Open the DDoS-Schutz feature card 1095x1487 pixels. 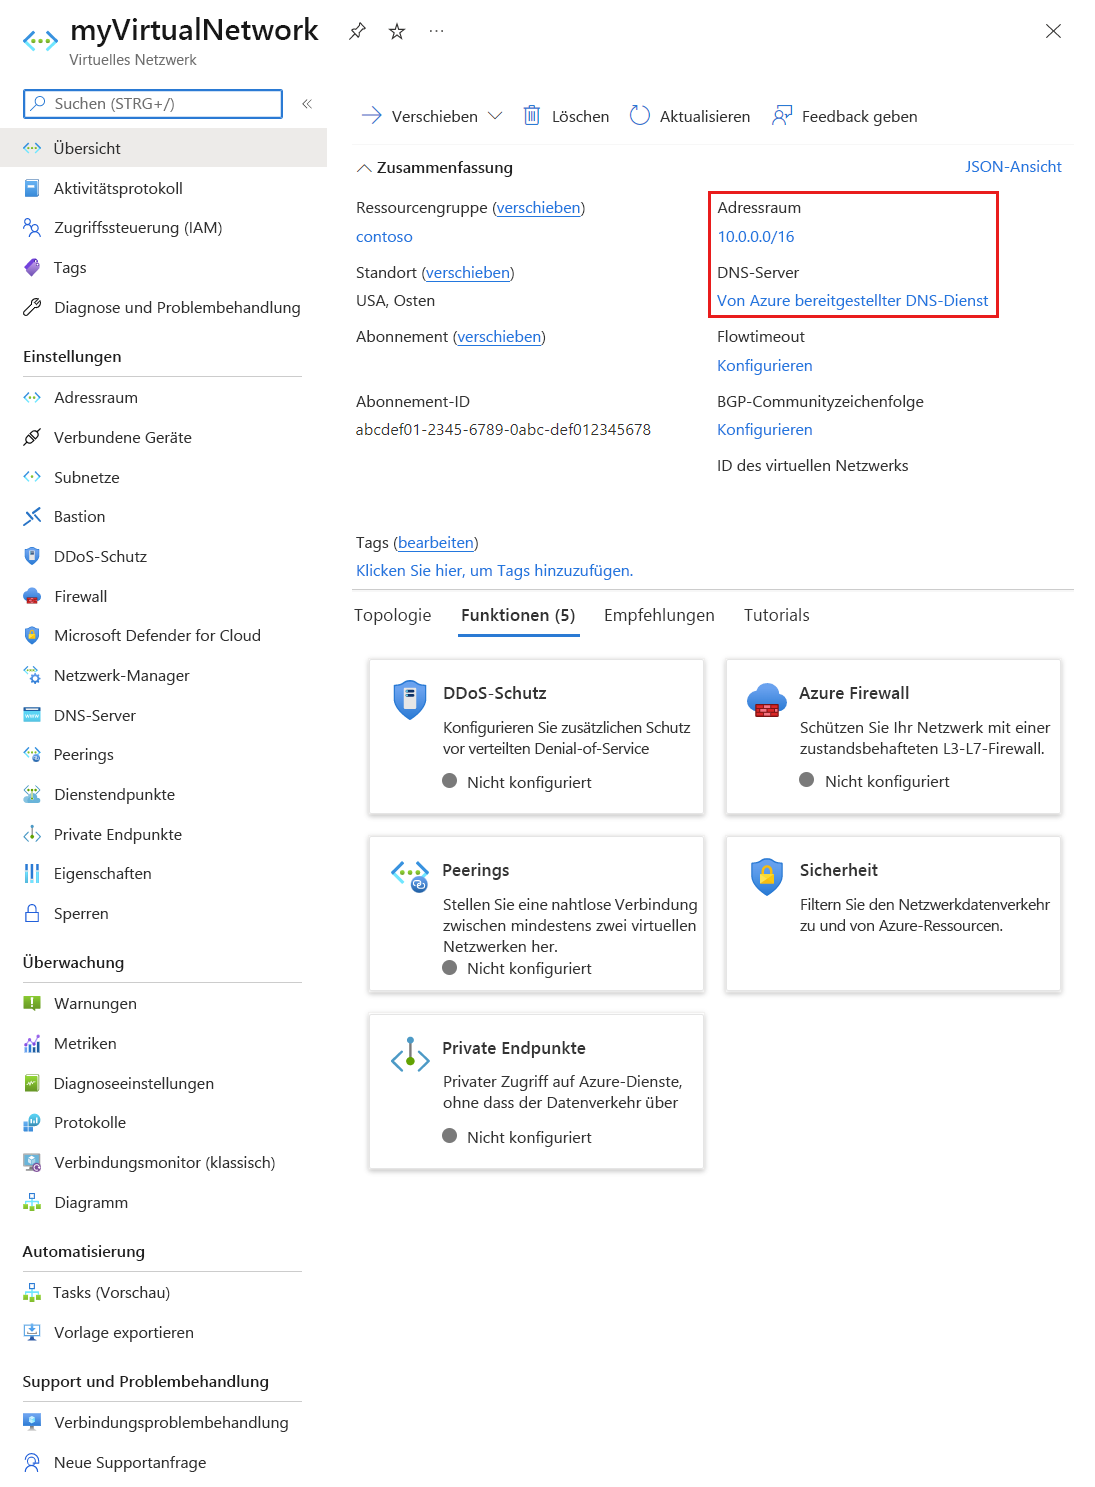click(536, 736)
